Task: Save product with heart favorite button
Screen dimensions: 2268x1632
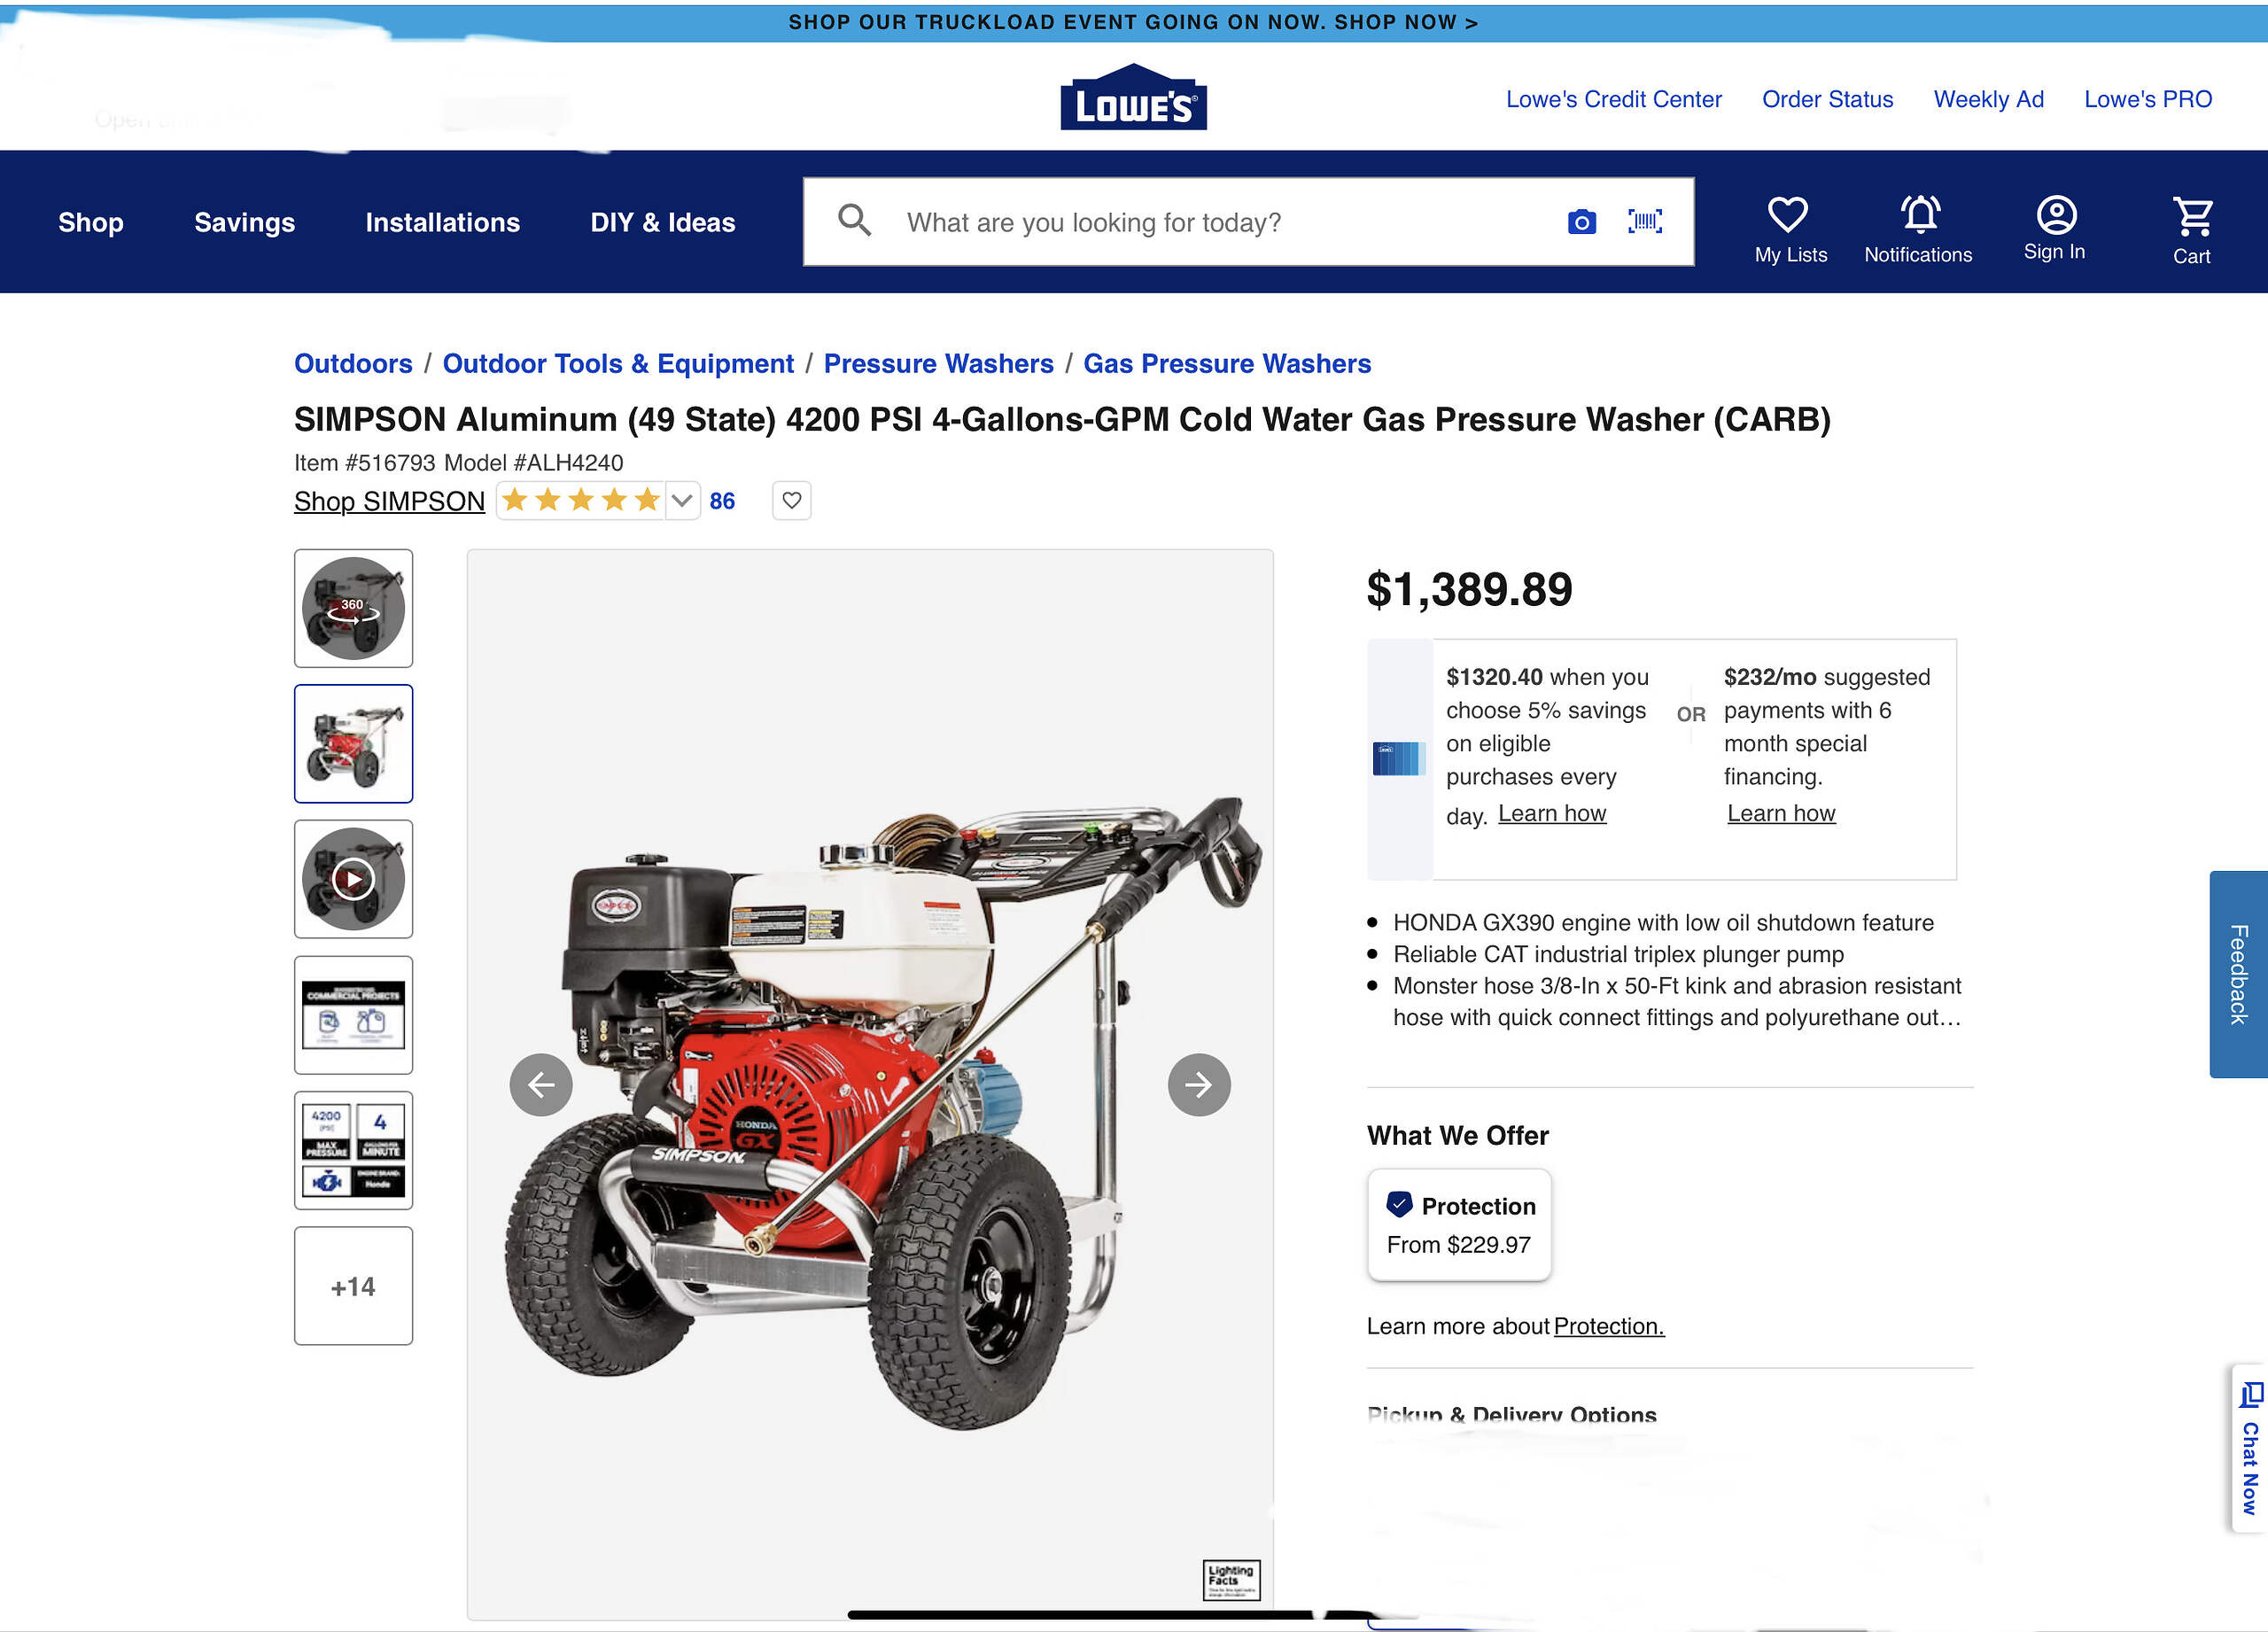Action: [x=791, y=500]
